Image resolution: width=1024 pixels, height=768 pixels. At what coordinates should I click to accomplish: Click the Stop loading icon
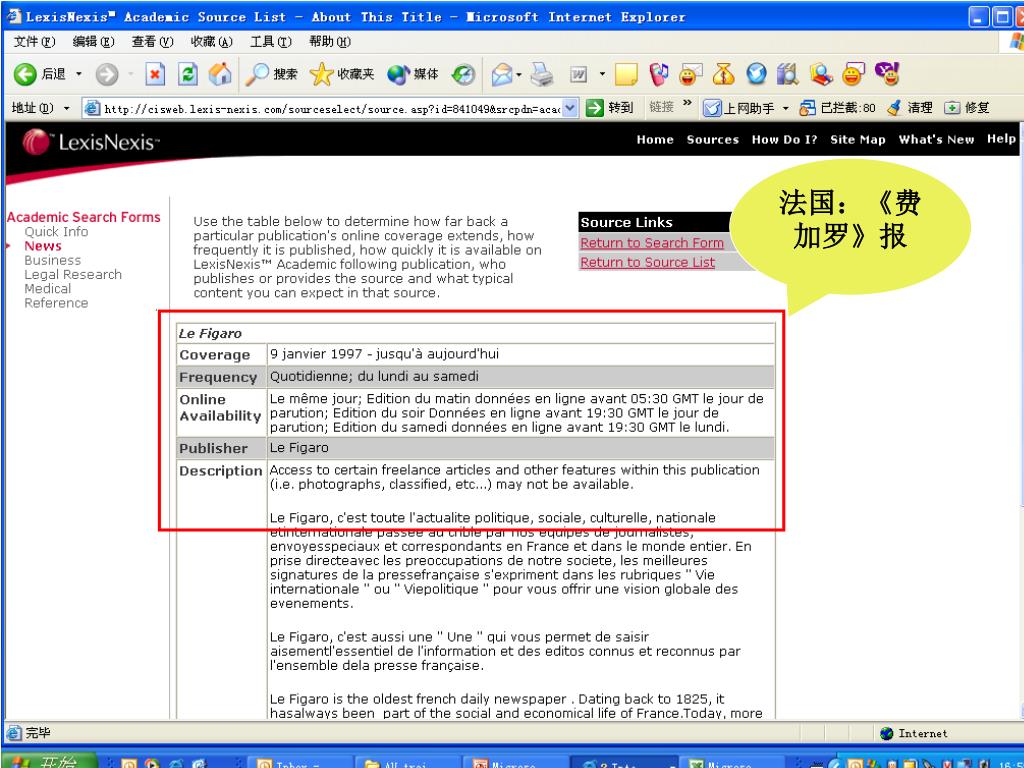click(x=155, y=74)
